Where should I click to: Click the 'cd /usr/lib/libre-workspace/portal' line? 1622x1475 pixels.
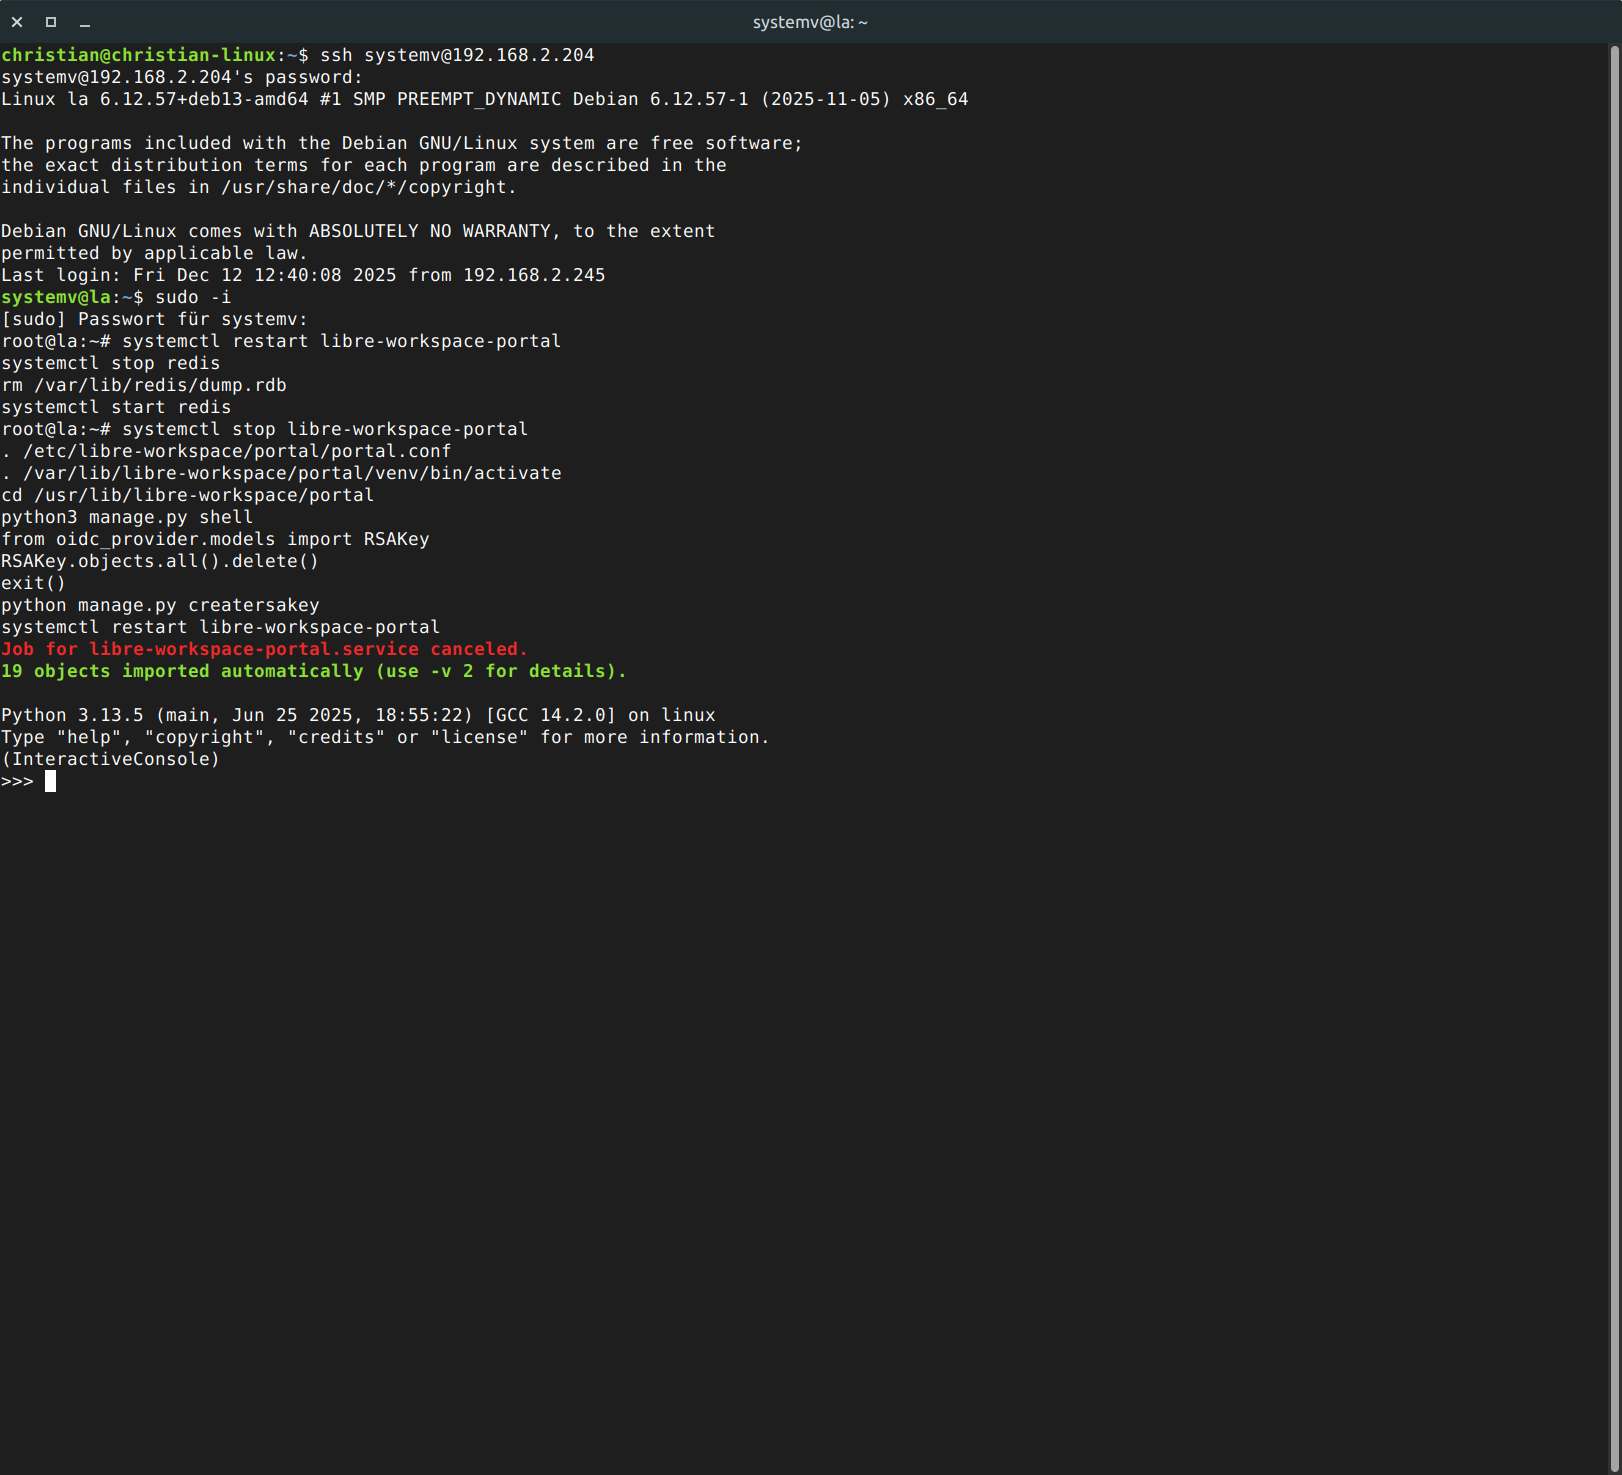[187, 495]
